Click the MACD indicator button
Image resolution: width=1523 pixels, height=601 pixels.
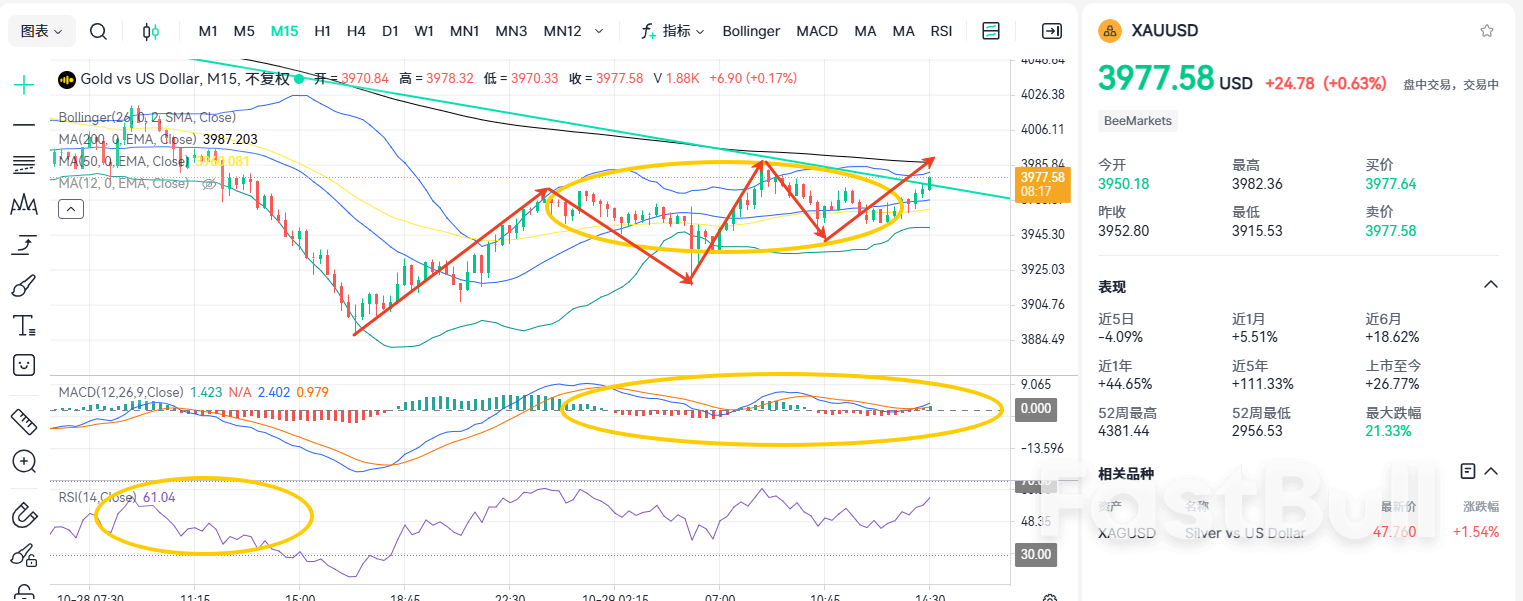817,31
